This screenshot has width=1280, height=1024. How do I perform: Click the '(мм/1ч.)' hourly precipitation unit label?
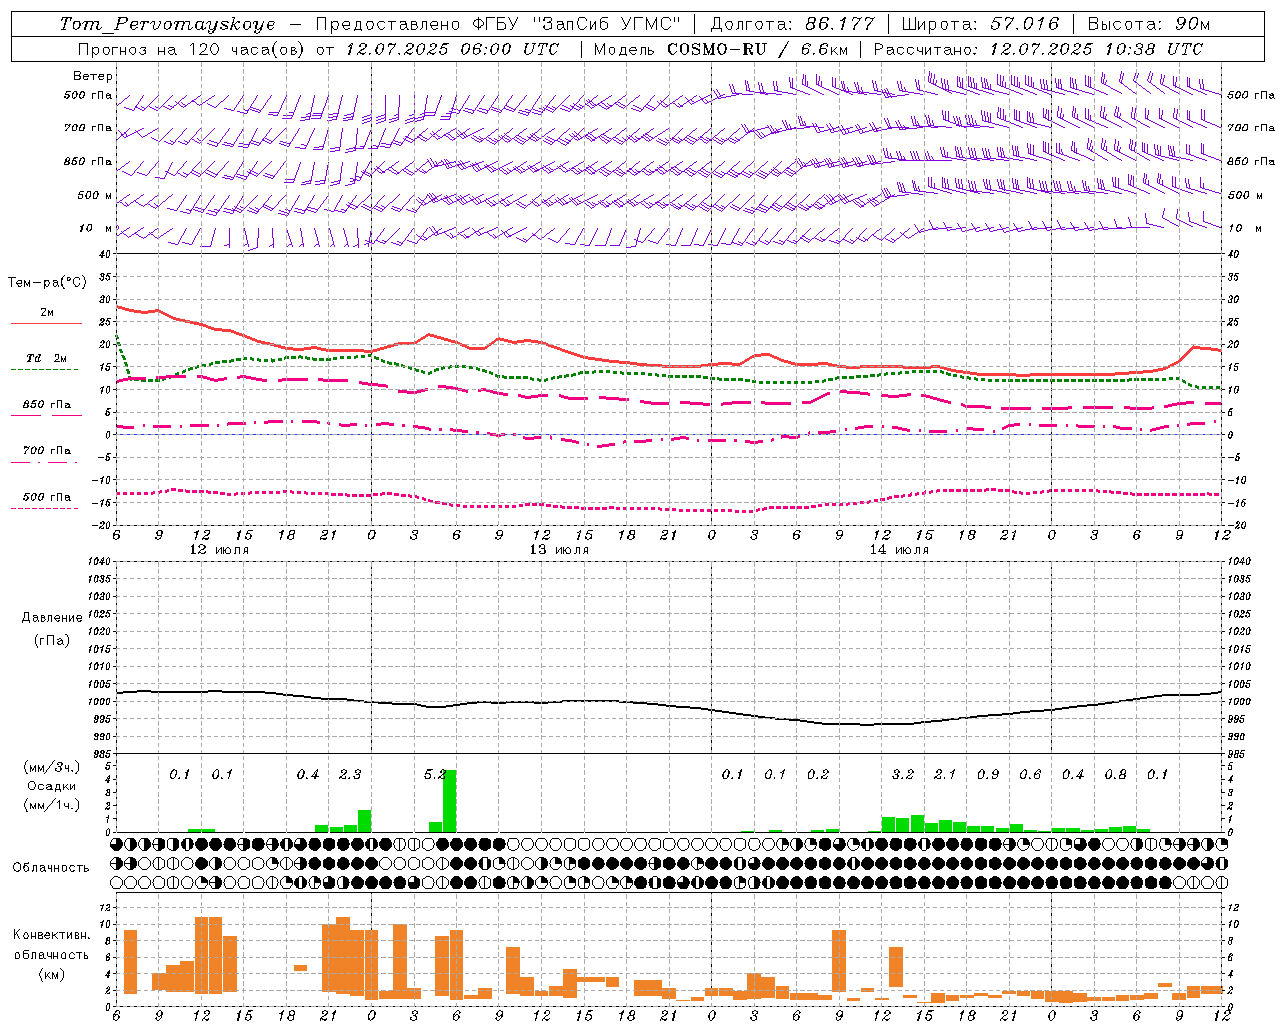pos(52,805)
